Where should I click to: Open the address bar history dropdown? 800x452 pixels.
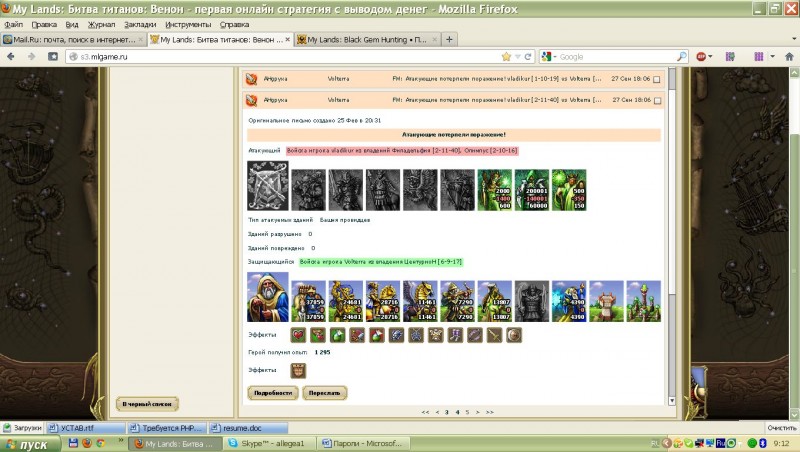coord(520,57)
